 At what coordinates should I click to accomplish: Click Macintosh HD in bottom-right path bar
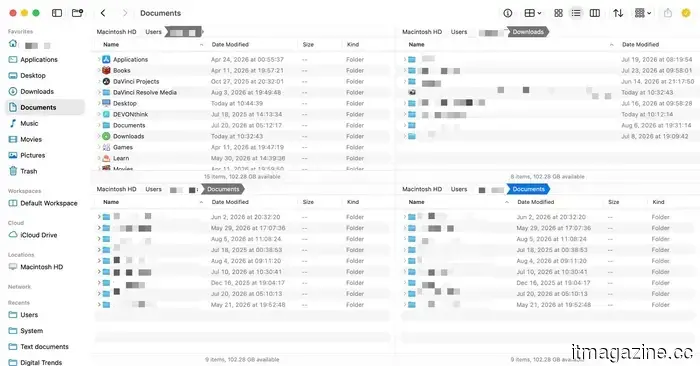pos(422,189)
